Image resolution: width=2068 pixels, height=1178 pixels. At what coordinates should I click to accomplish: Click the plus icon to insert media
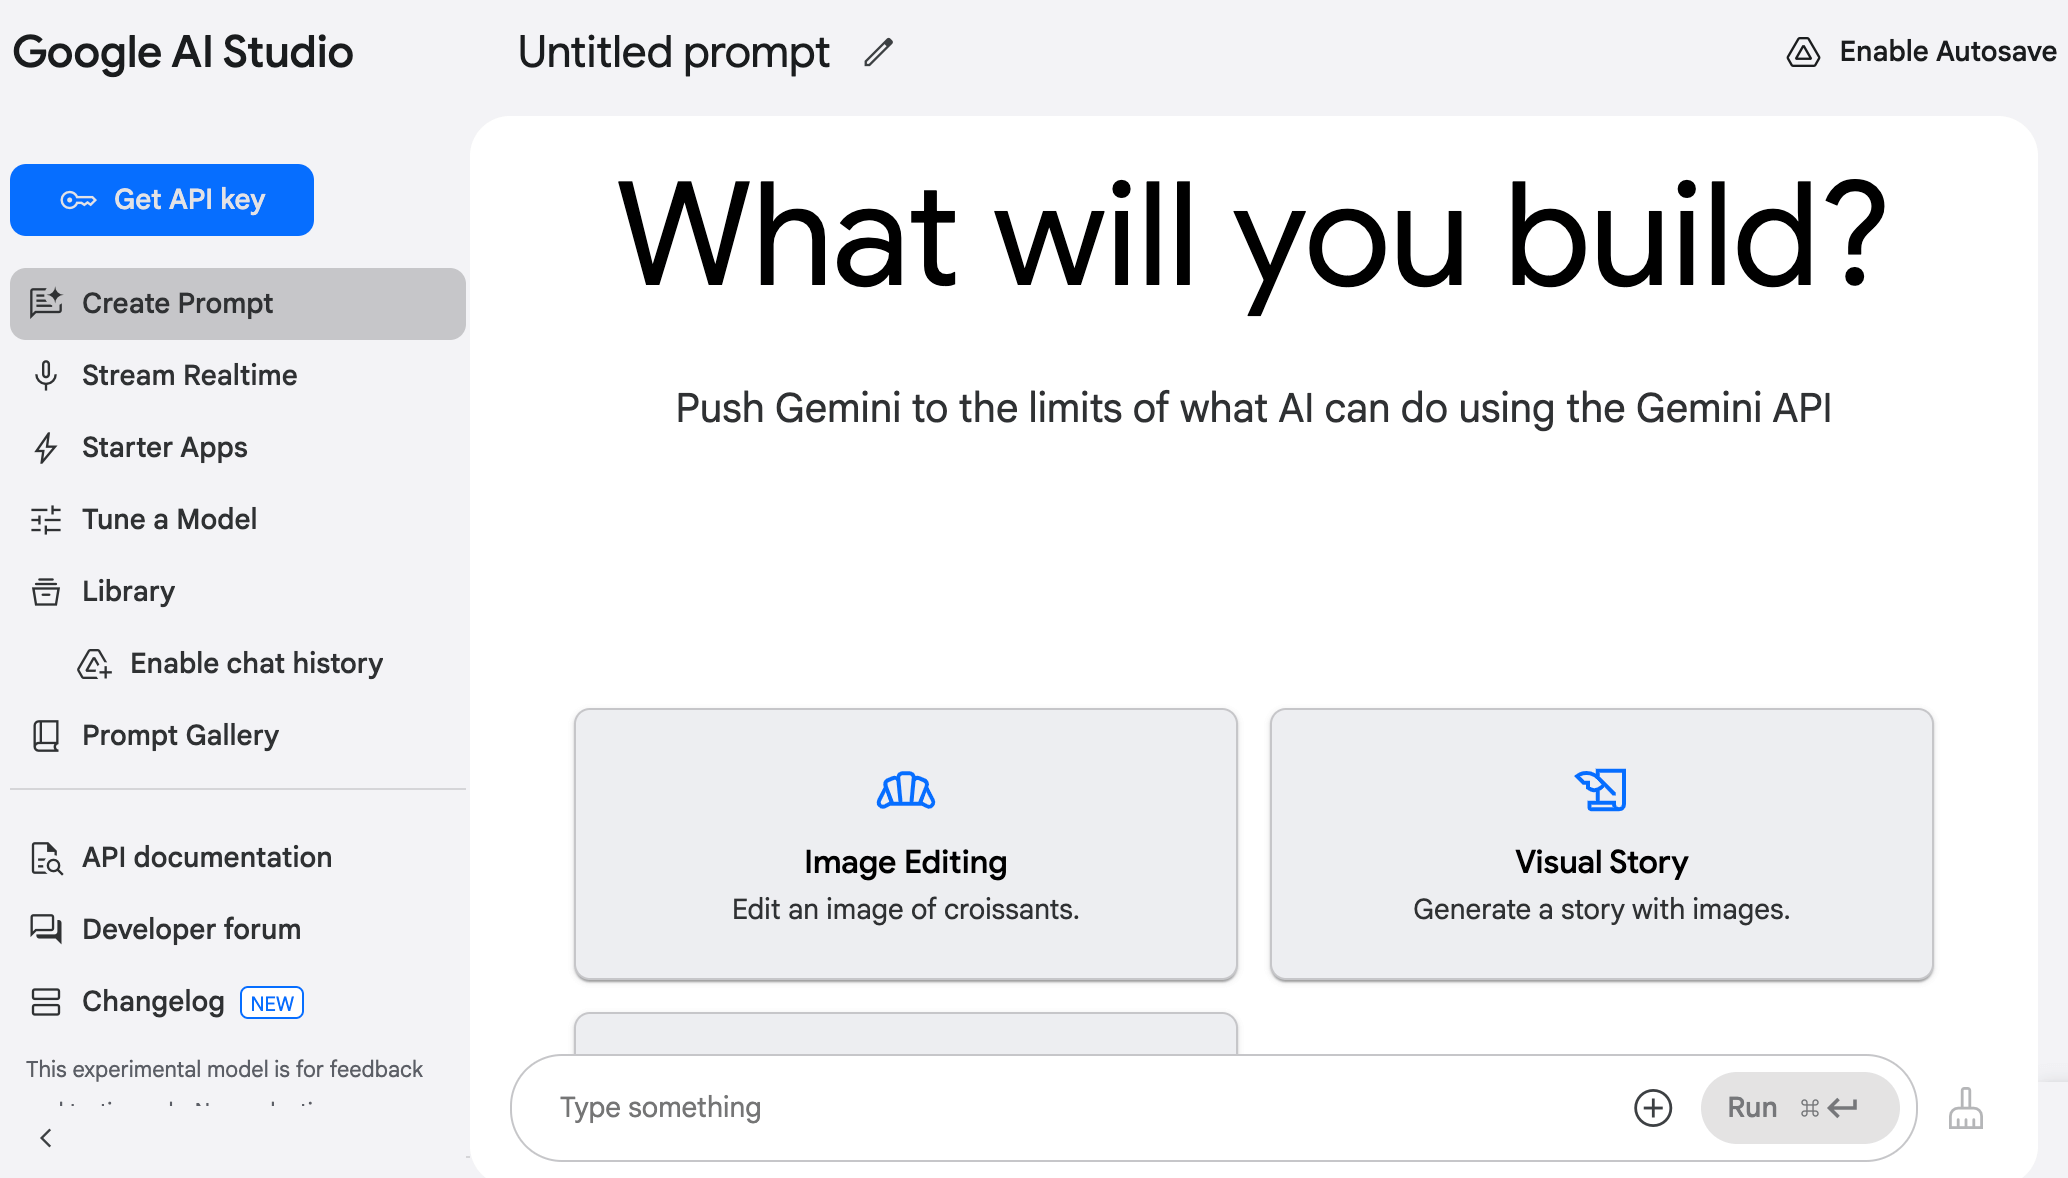coord(1653,1108)
